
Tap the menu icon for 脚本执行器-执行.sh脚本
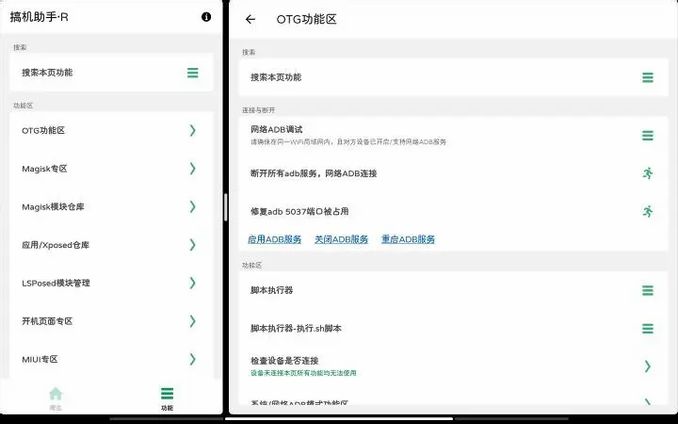[x=647, y=328]
